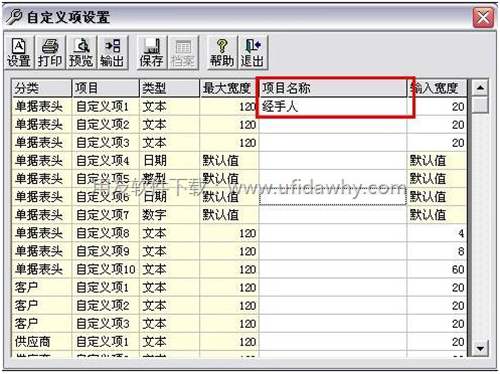Viewport: 500px width, 374px height.
Task: Click the 日期 type cell of 自定义项4
Action: tap(169, 161)
